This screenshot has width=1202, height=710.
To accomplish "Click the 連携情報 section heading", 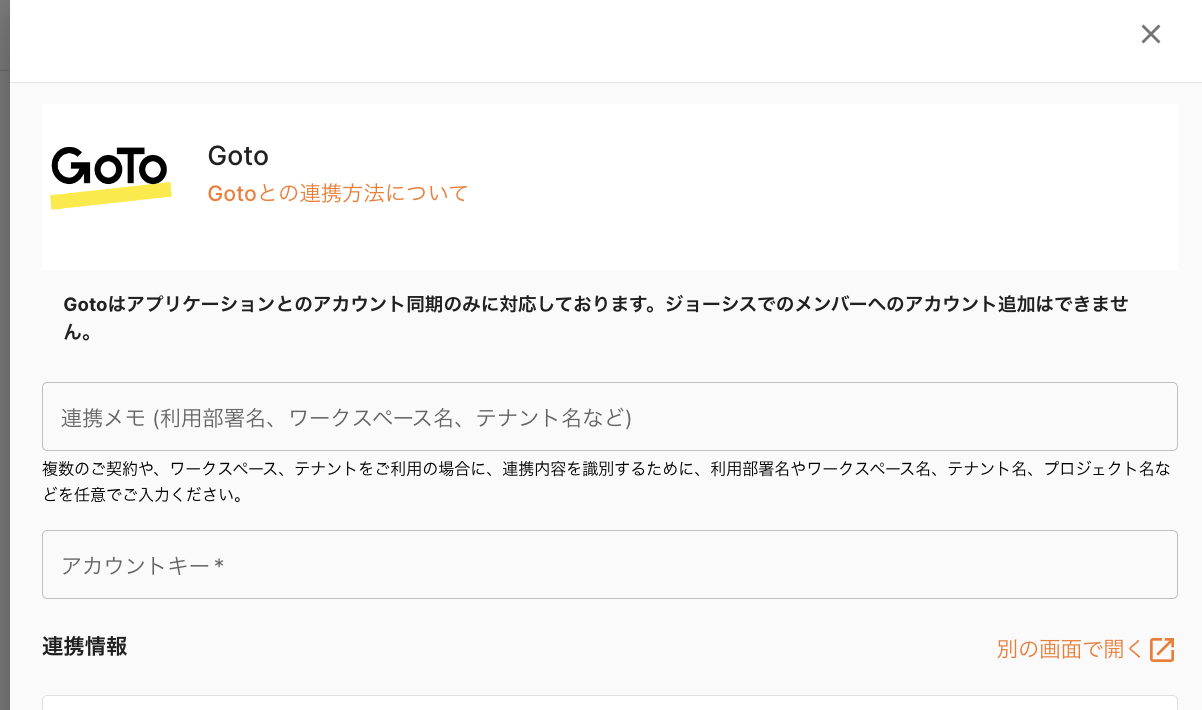I will (x=85, y=646).
